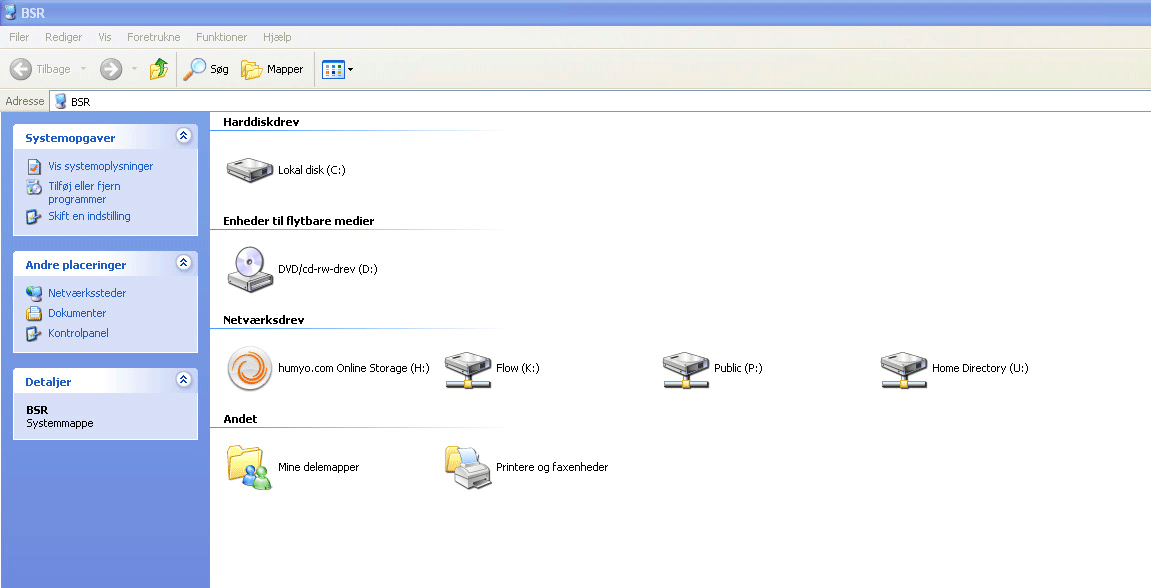Click the Søg toolbar button

pyautogui.click(x=207, y=69)
